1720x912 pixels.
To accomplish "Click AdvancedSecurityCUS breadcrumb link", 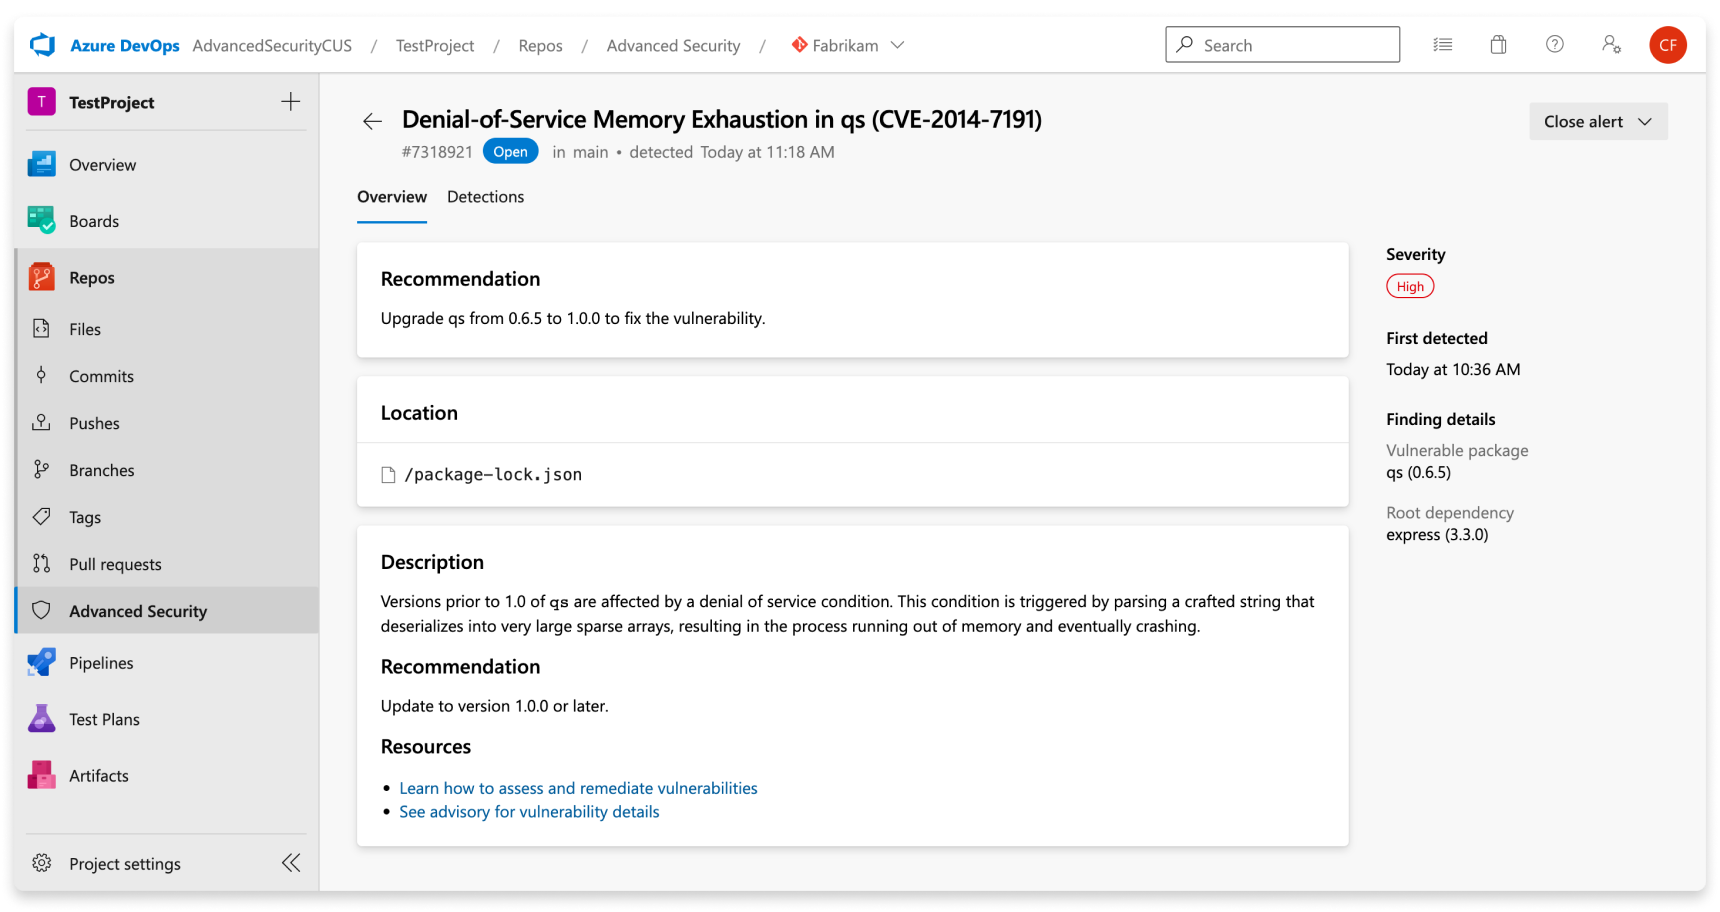I will click(x=272, y=46).
